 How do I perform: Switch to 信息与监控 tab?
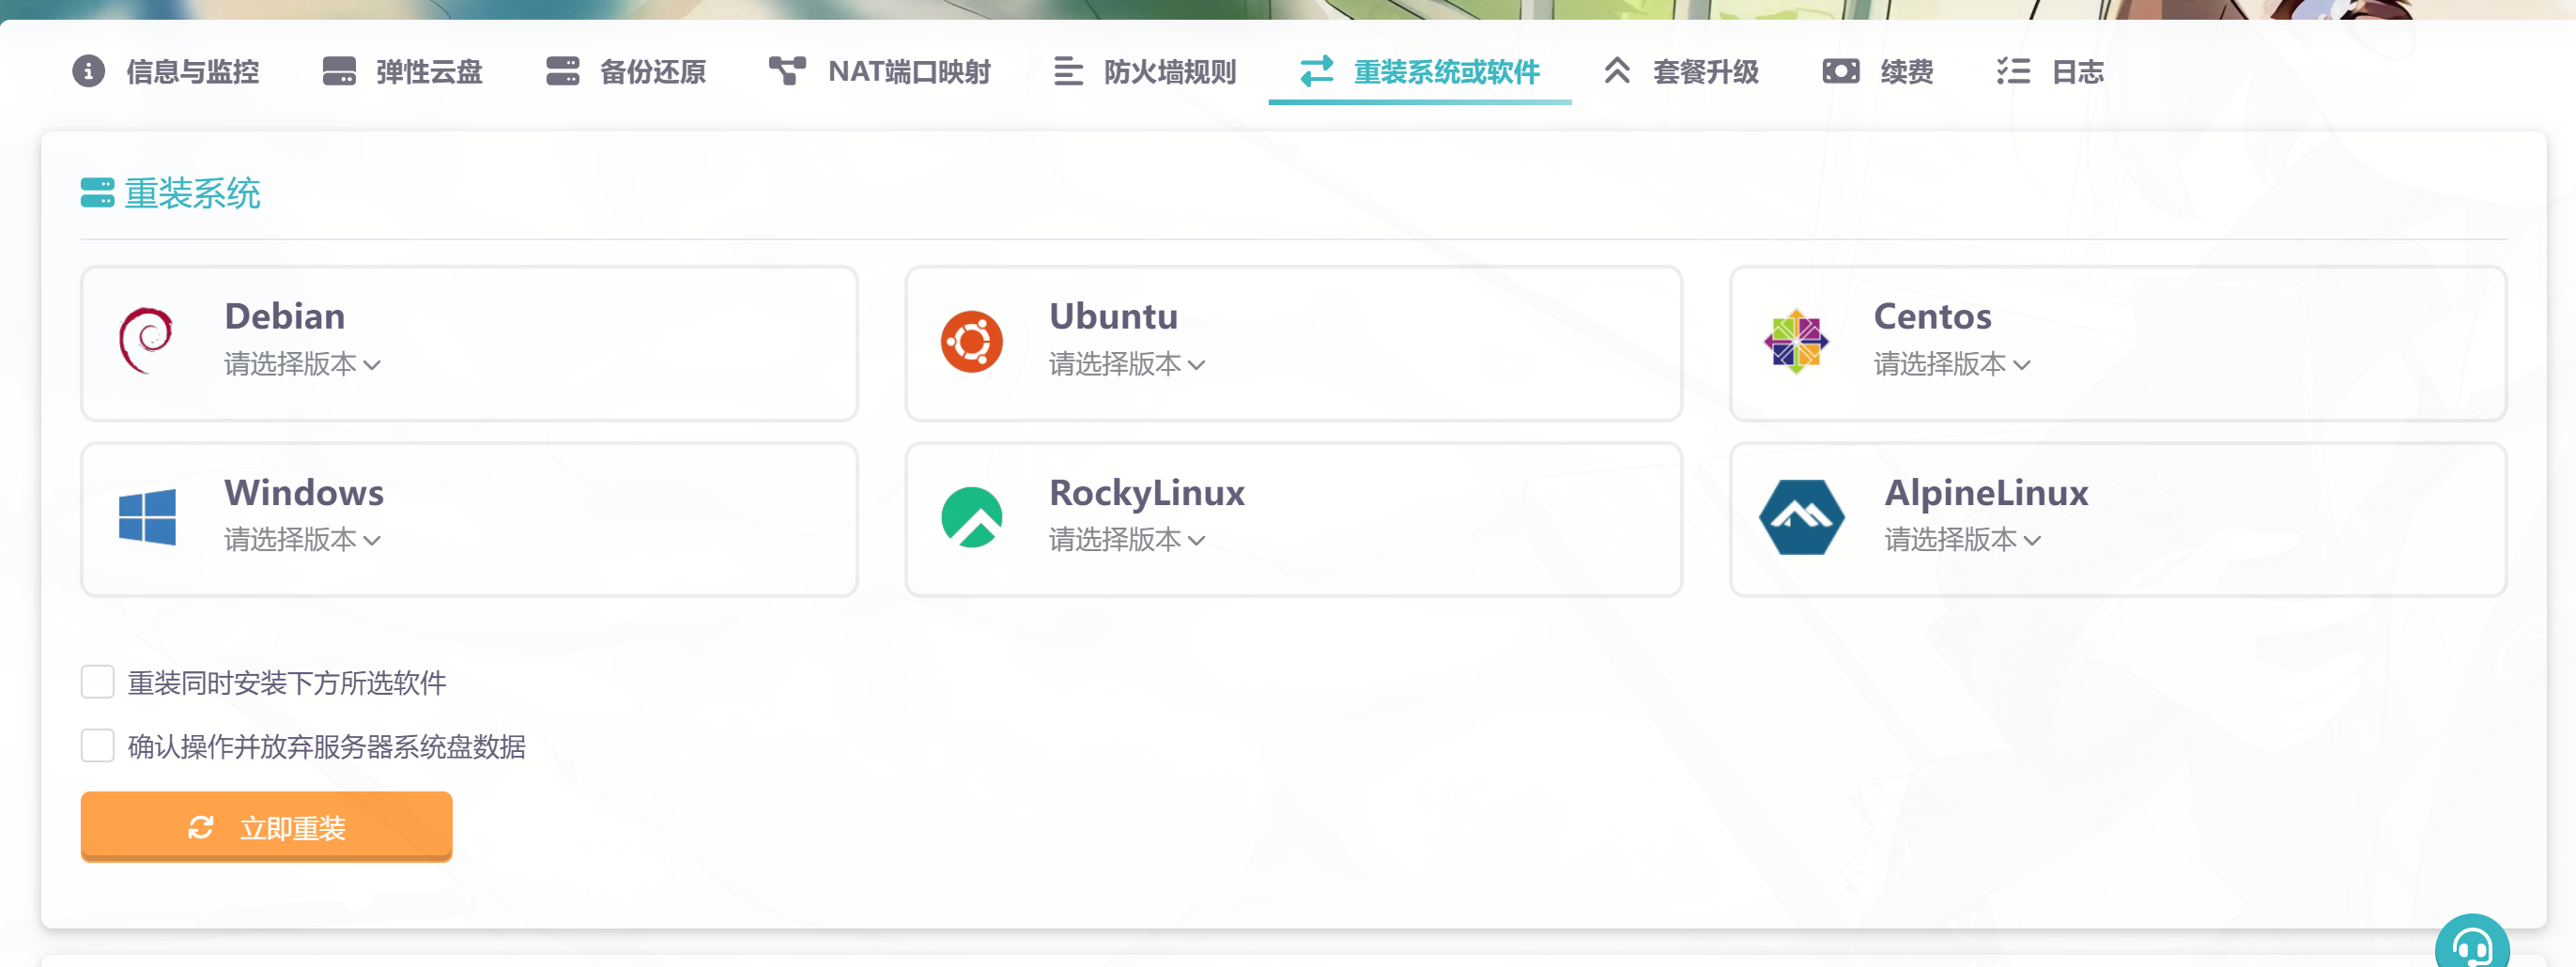166,72
